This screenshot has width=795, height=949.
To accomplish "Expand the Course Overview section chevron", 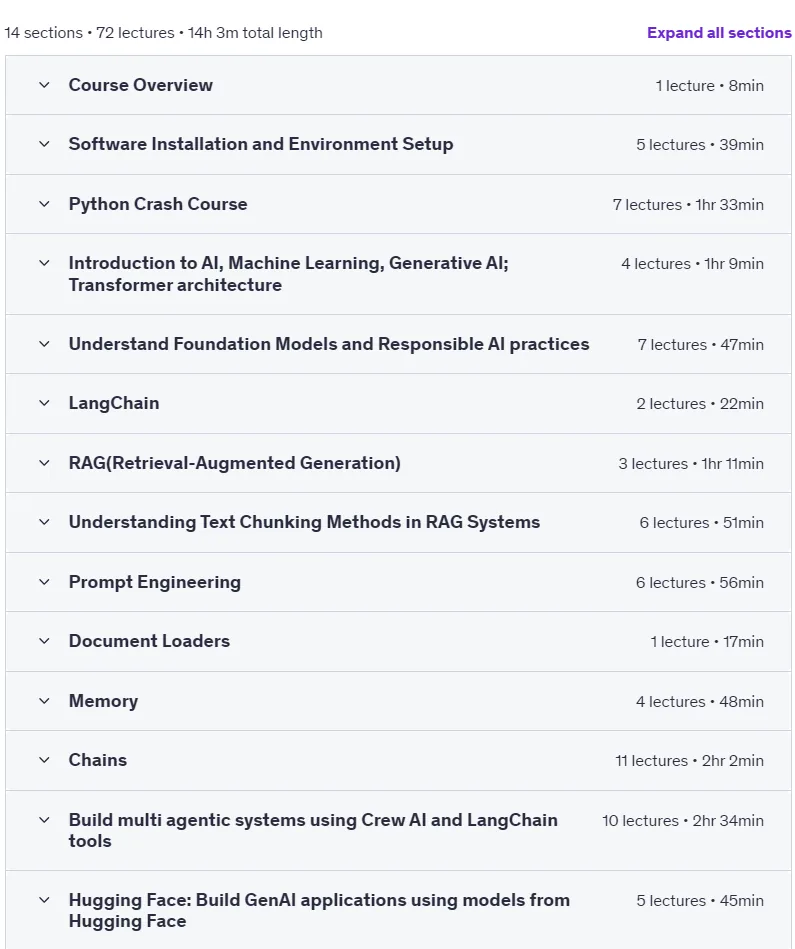I will 44,85.
